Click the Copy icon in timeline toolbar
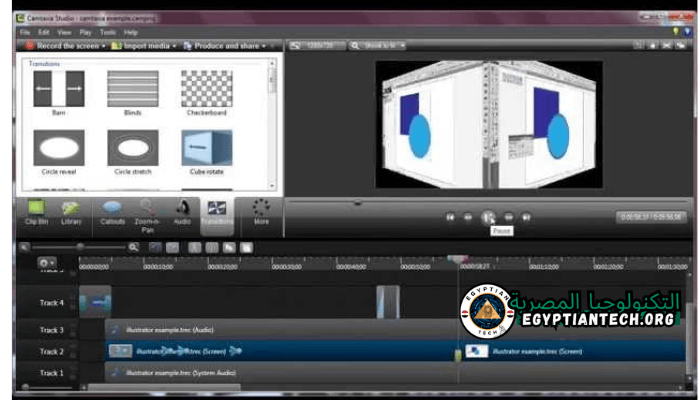The image size is (698, 400). click(229, 247)
